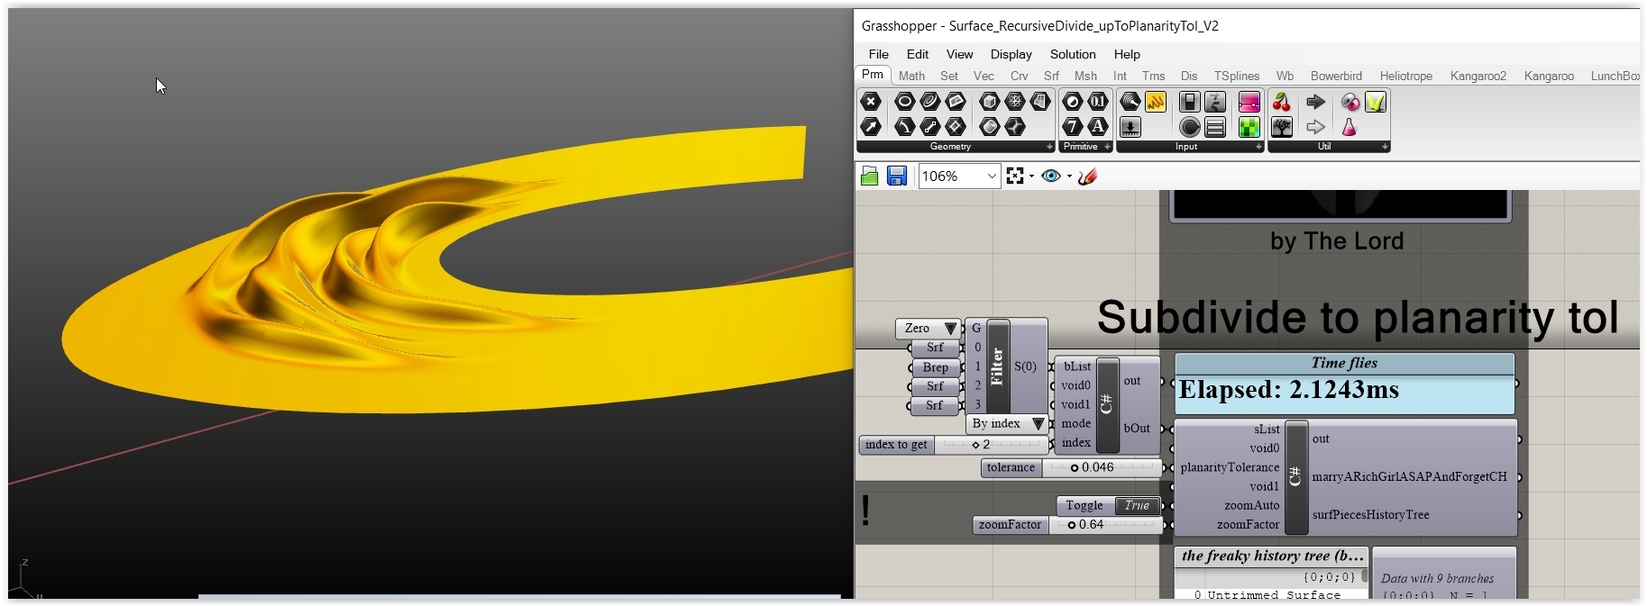This screenshot has height=606, width=1647.
Task: Select the Time flies panel header
Action: click(1344, 363)
